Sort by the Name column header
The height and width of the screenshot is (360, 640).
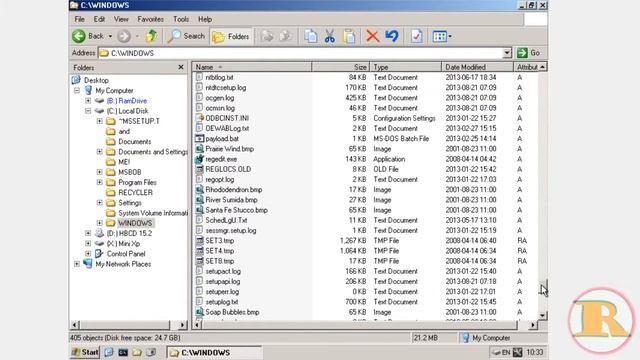(x=251, y=67)
